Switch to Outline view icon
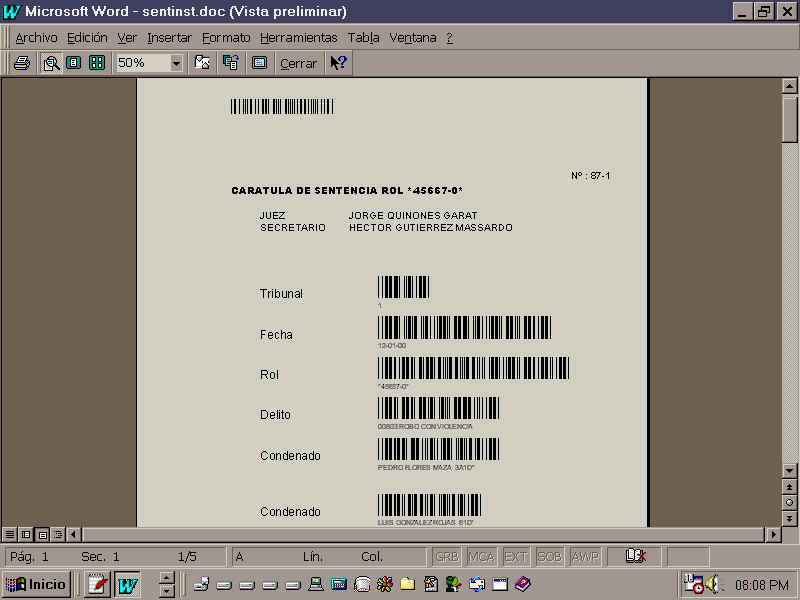This screenshot has width=800, height=600. [x=58, y=534]
